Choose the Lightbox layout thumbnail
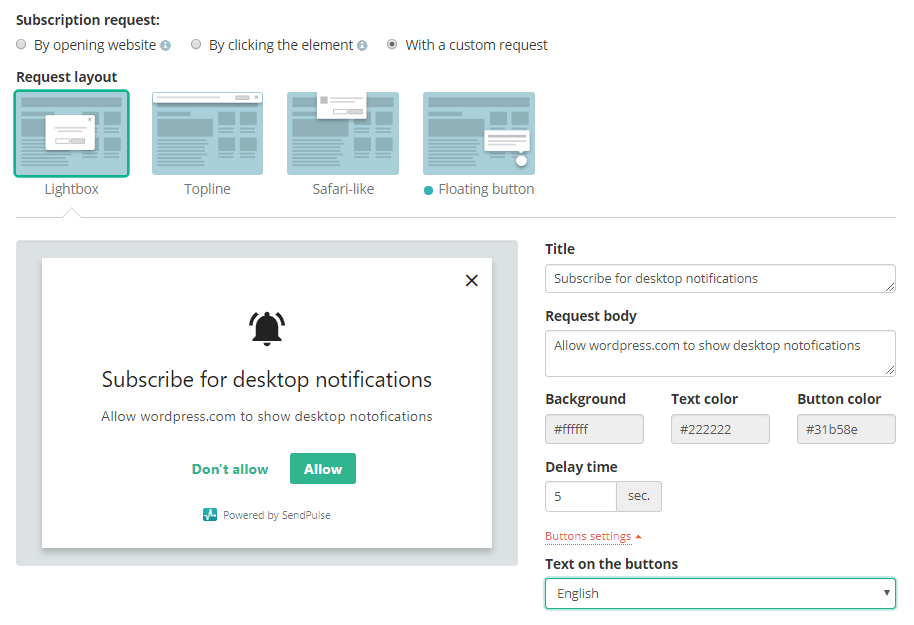The image size is (914, 625). [x=72, y=134]
